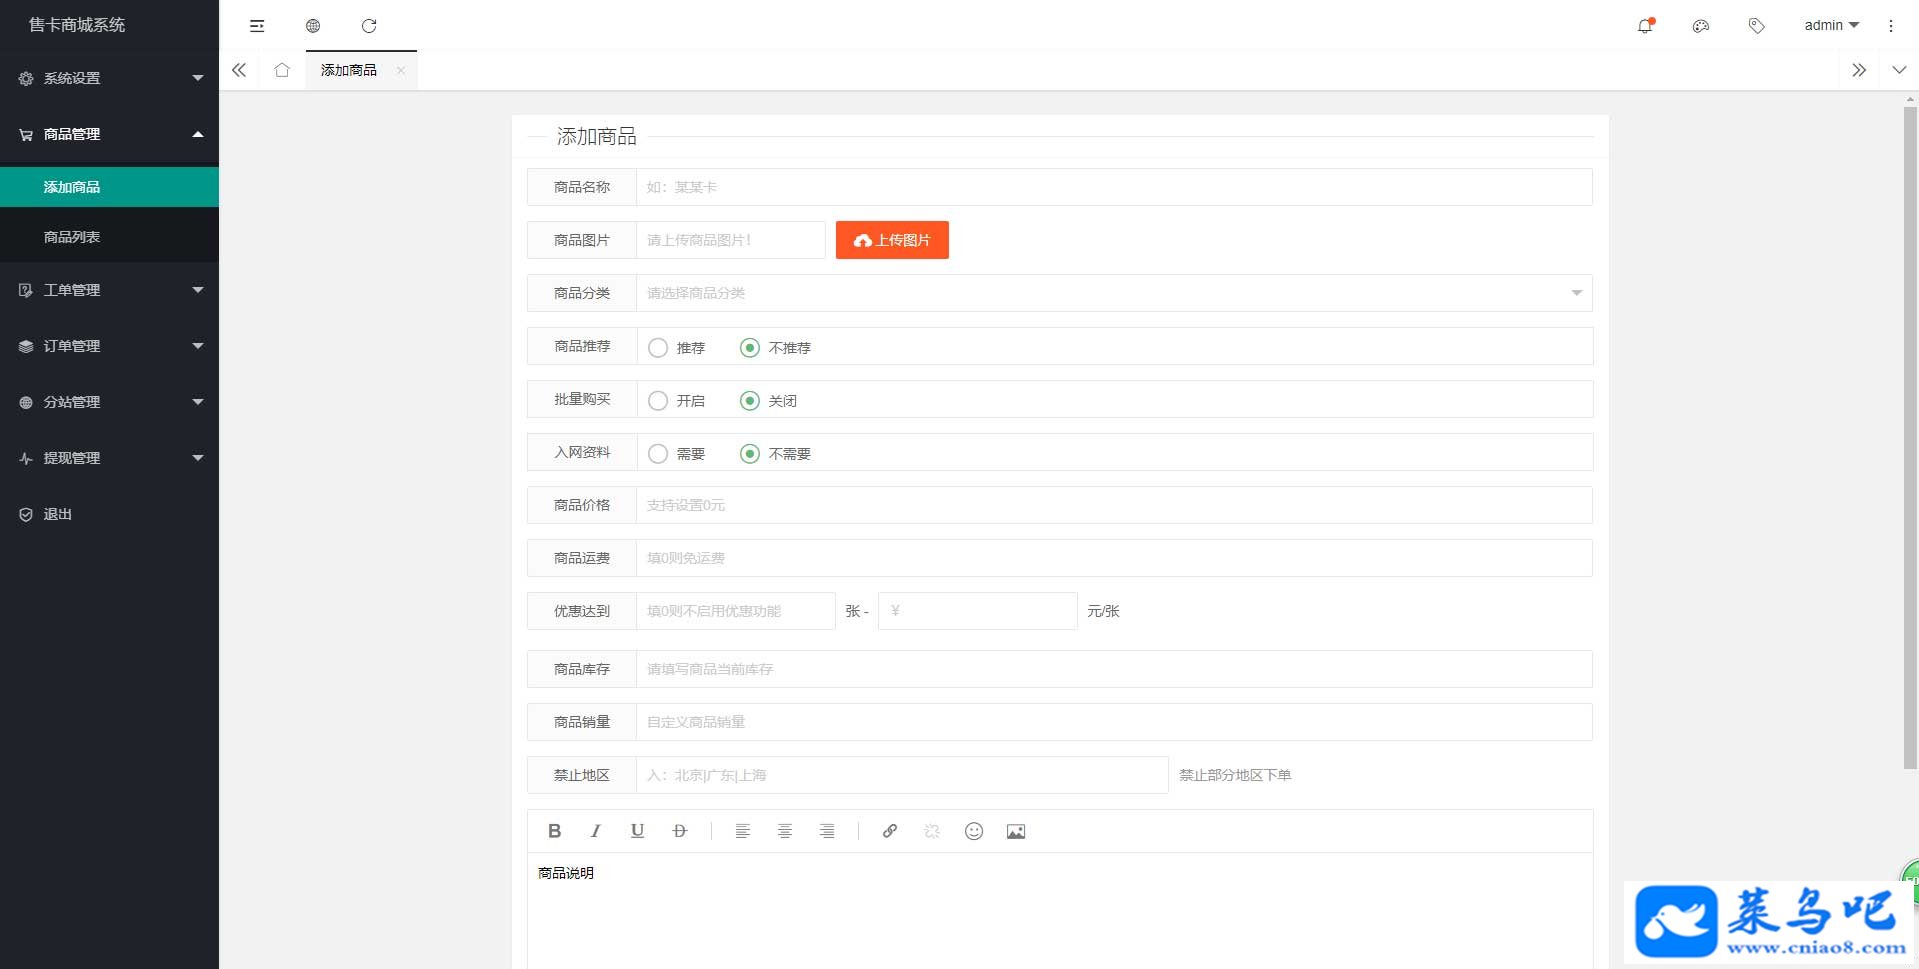Screen dimensions: 1919x969
Task: Focus the 商品库存 input field
Action: tap(1114, 669)
